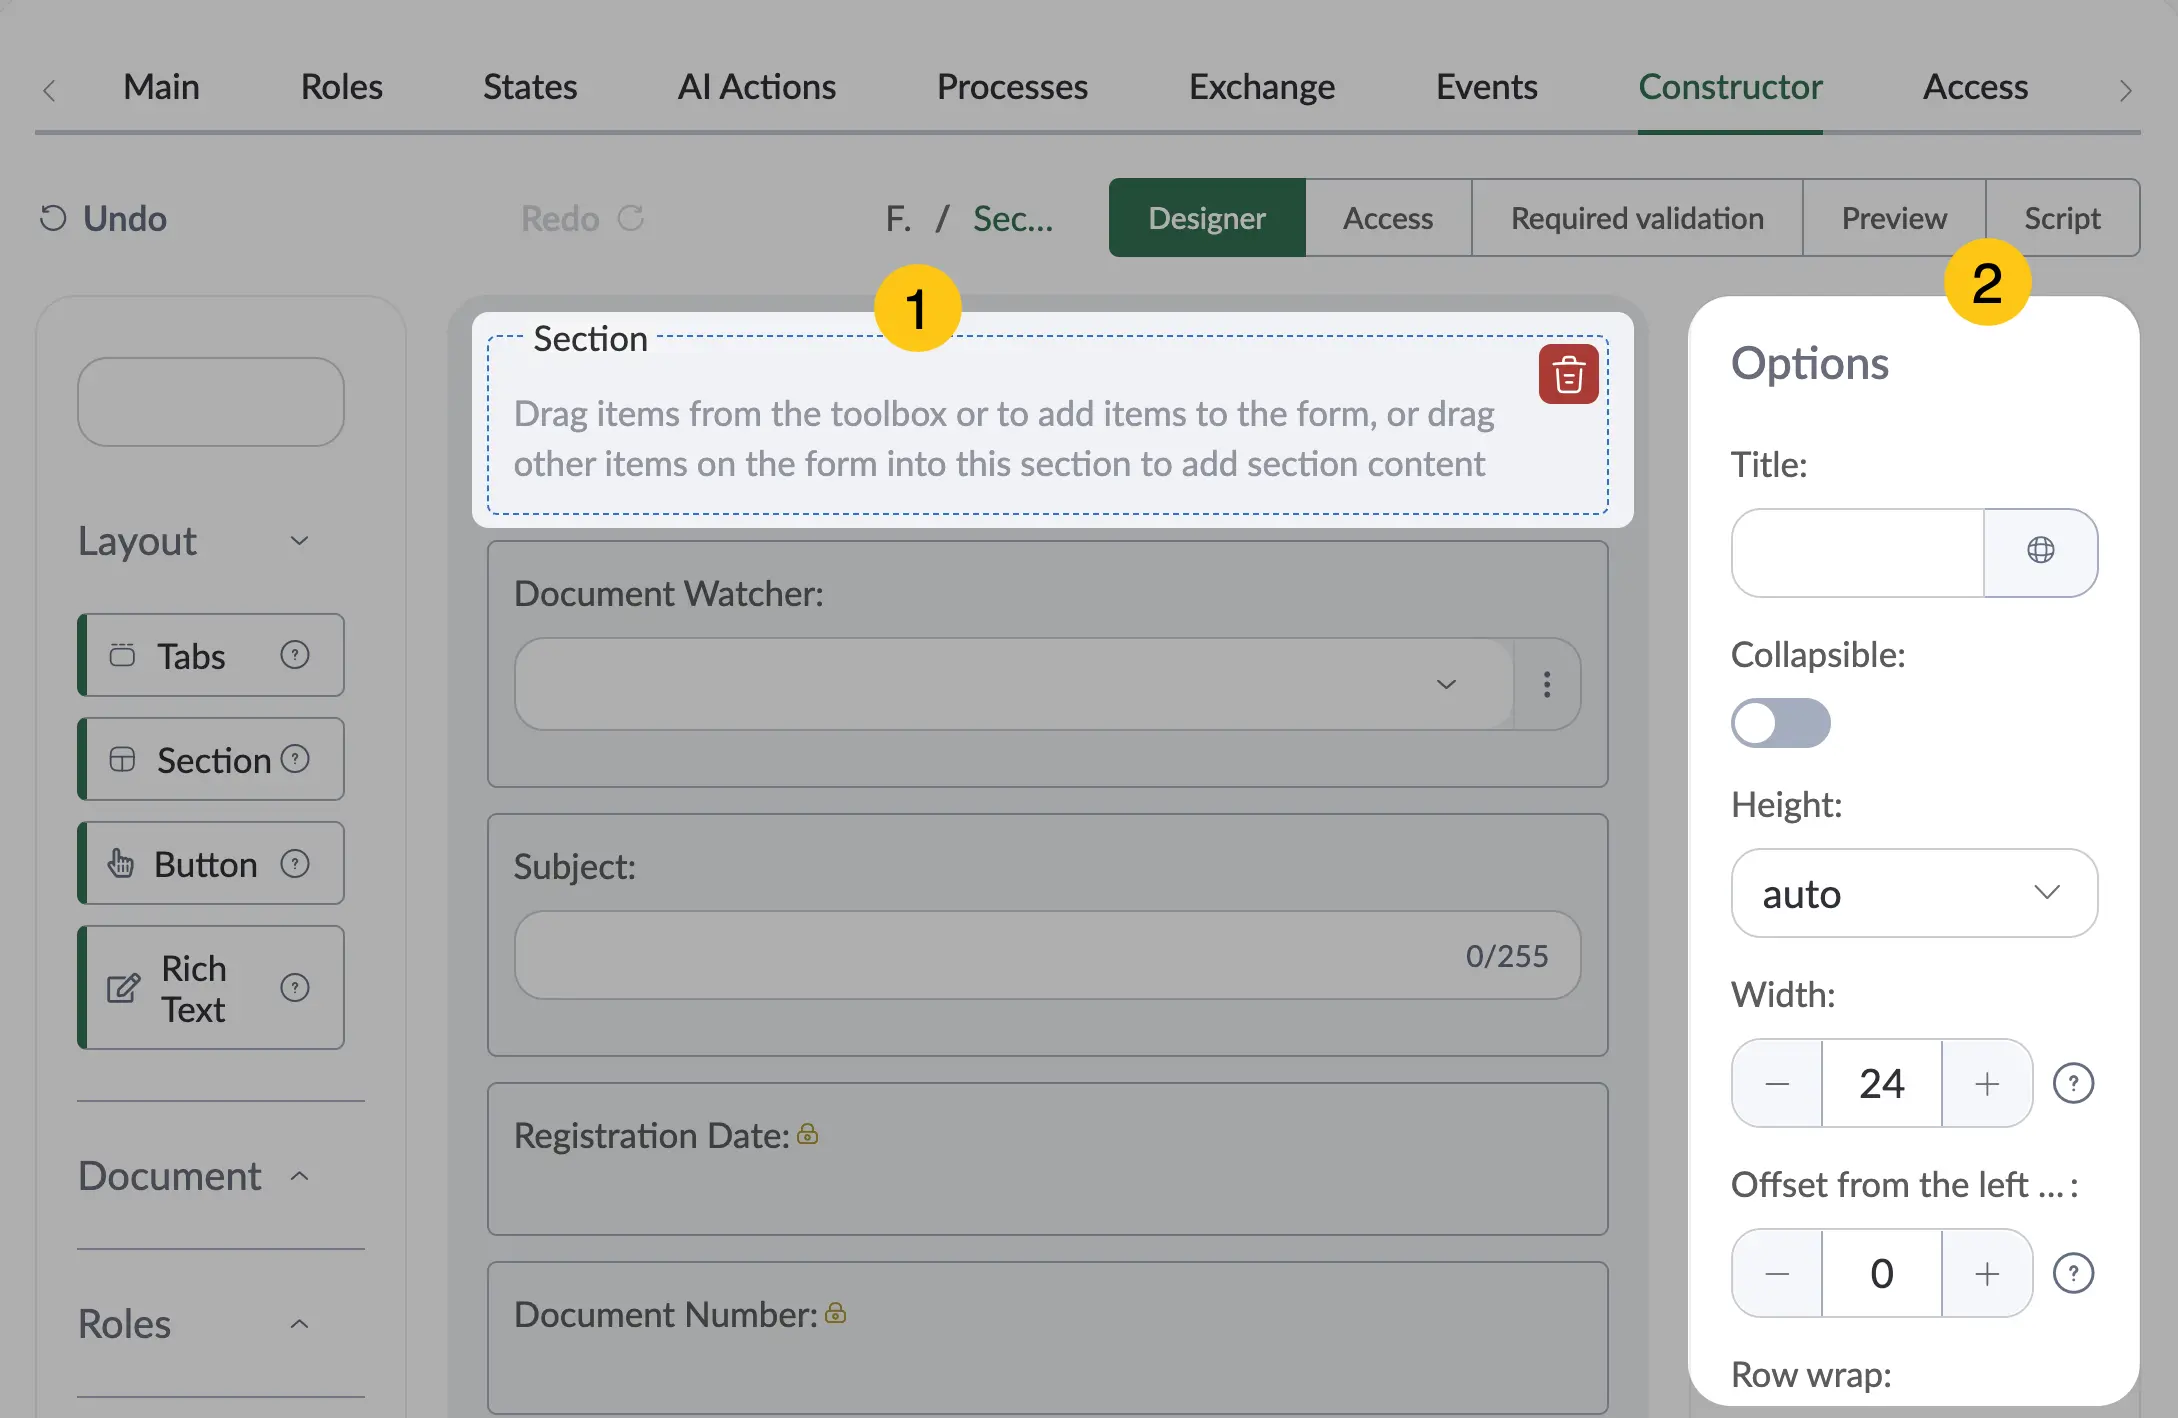The height and width of the screenshot is (1418, 2178).
Task: Open the Exchange tab
Action: tap(1262, 87)
